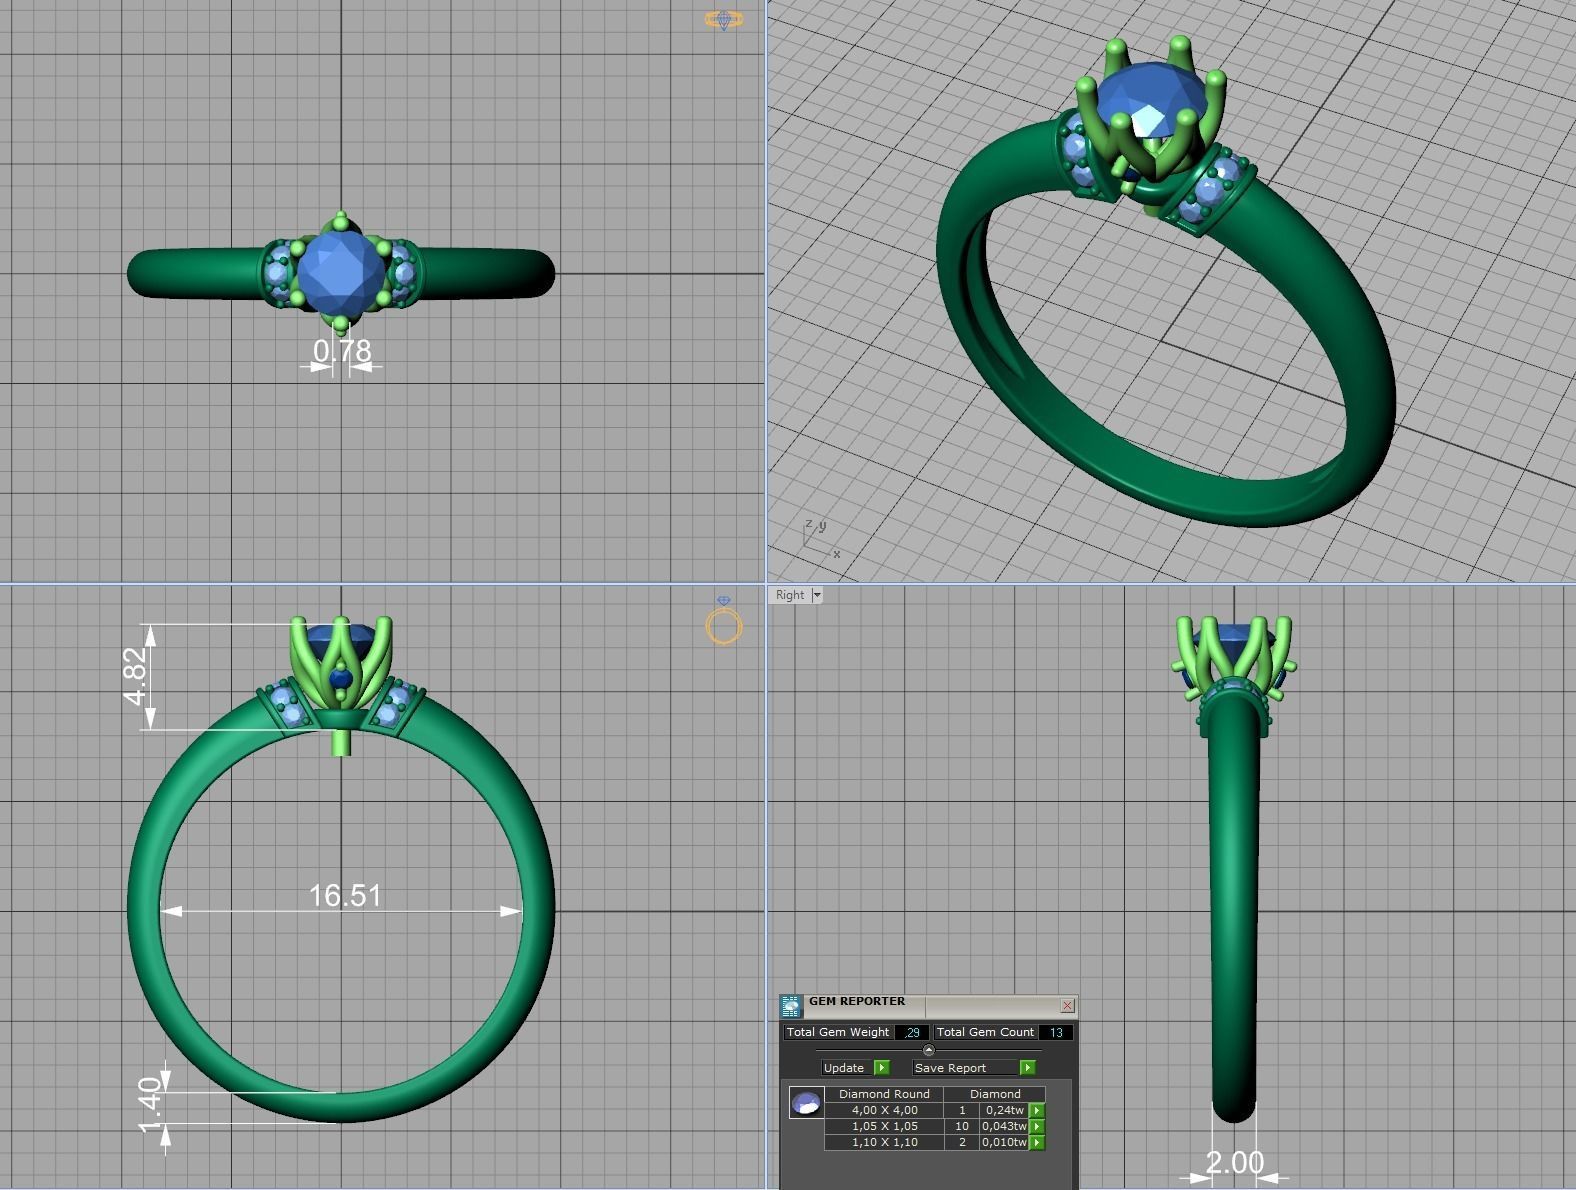
Task: Select the 0.78 prong dimension text
Action: click(x=342, y=351)
